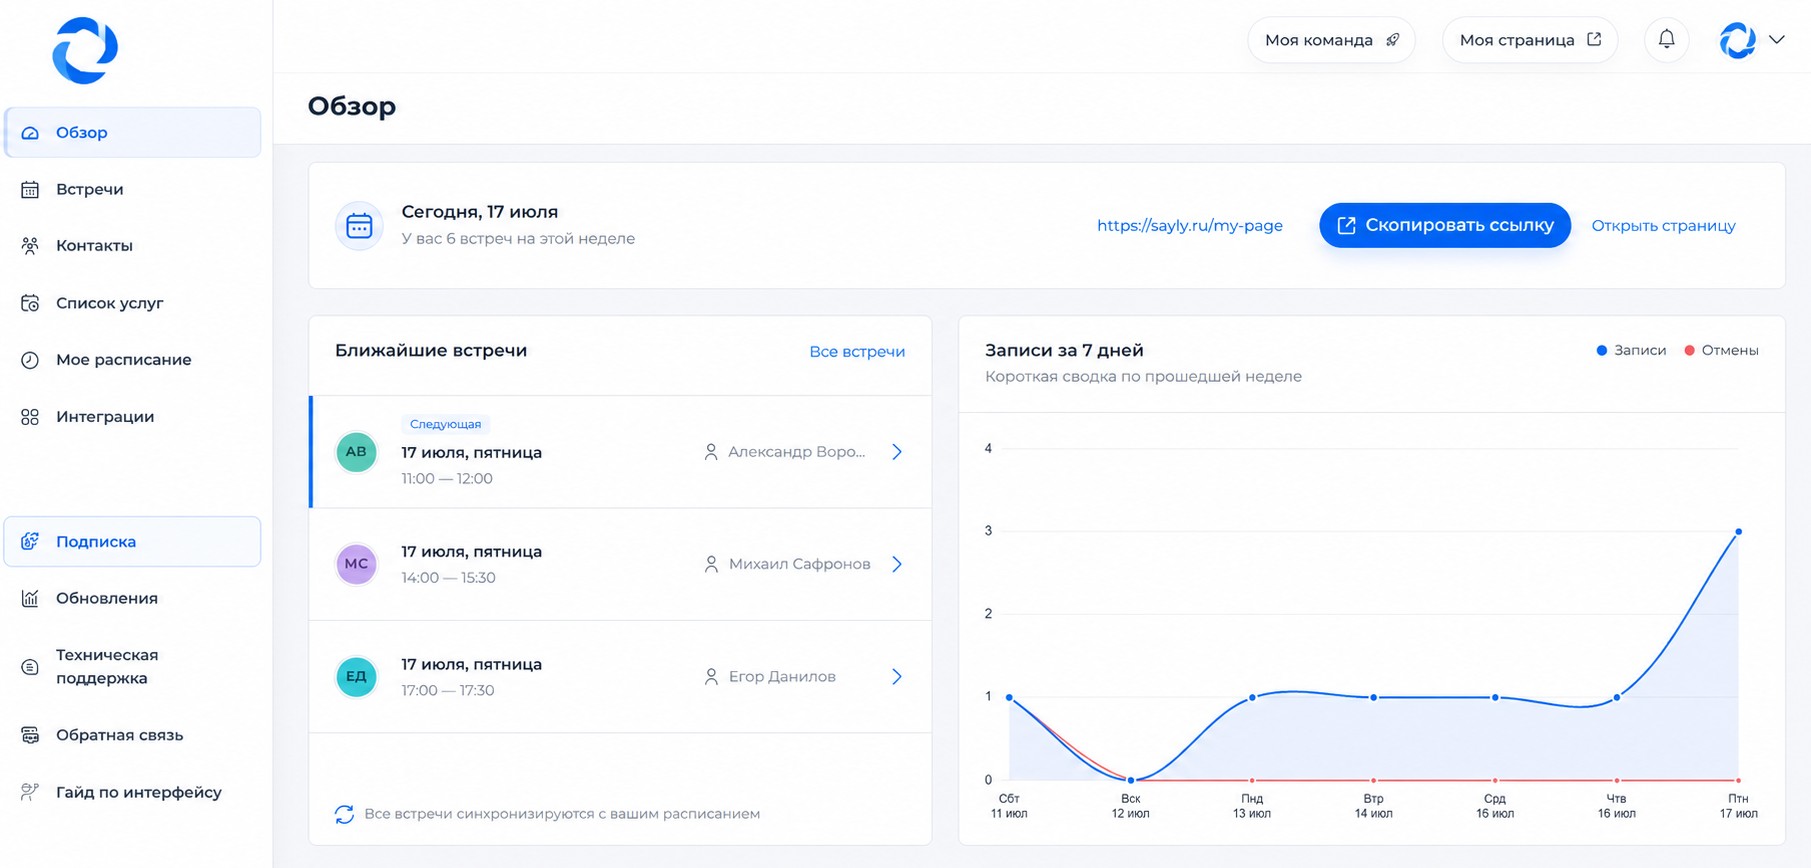Screen dimensions: 1811x868
Task: Open Михаил Сафронов meeting chevron
Action: 897,564
